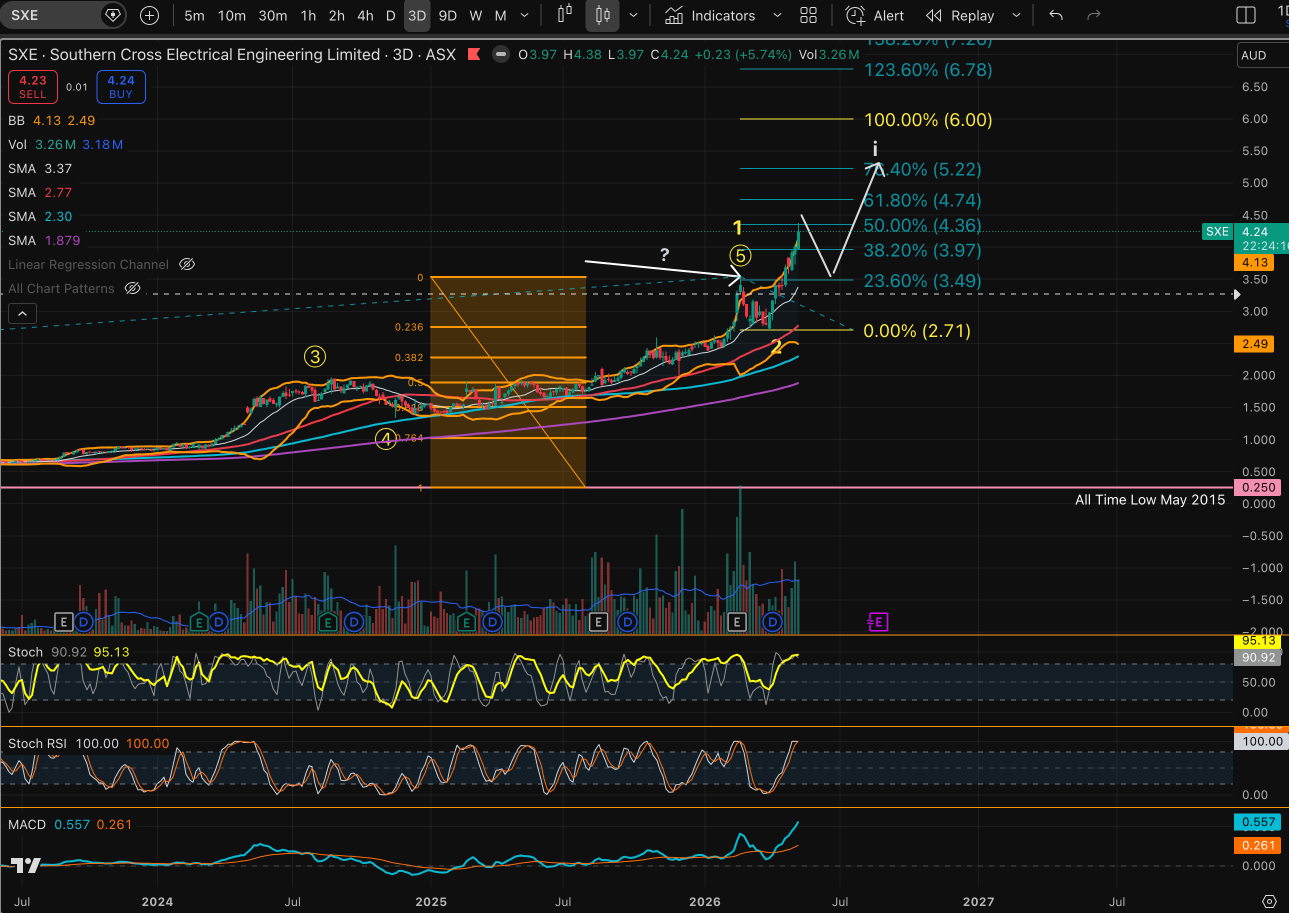Select the SMA 2.30 legend
Viewport: 1289px width, 913px height.
(x=40, y=216)
